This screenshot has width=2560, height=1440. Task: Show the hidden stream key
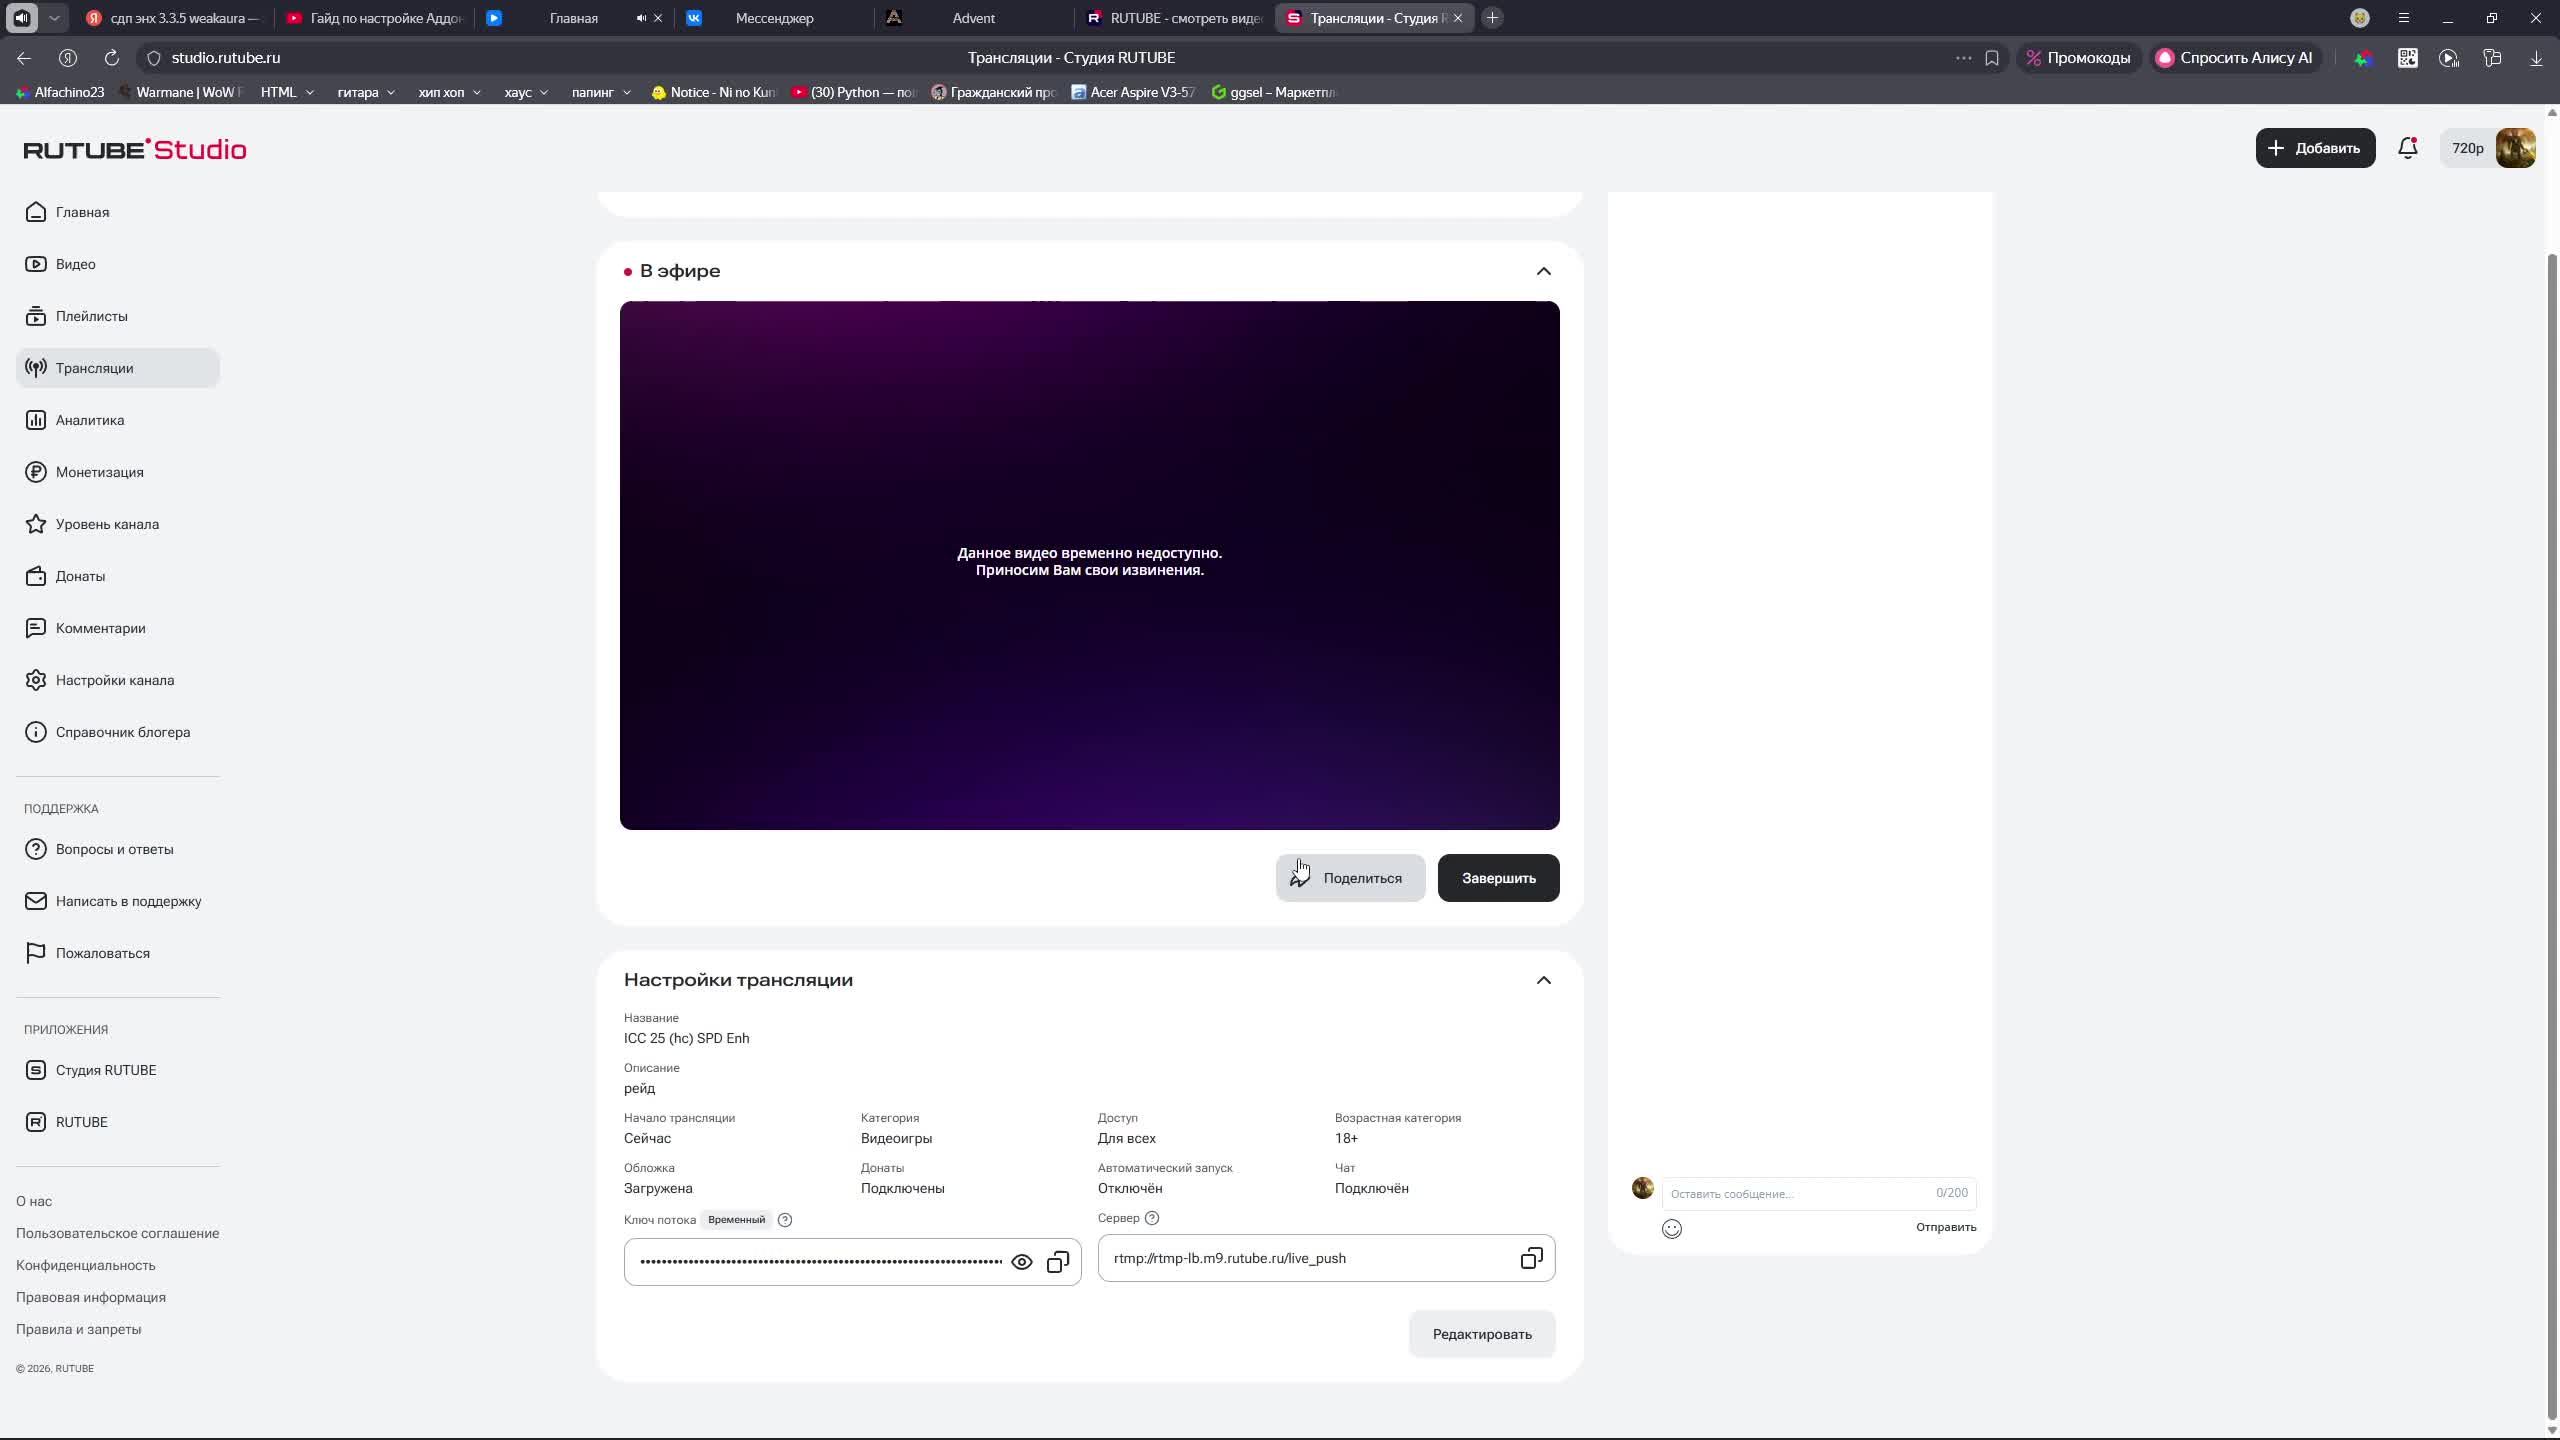tap(1021, 1262)
